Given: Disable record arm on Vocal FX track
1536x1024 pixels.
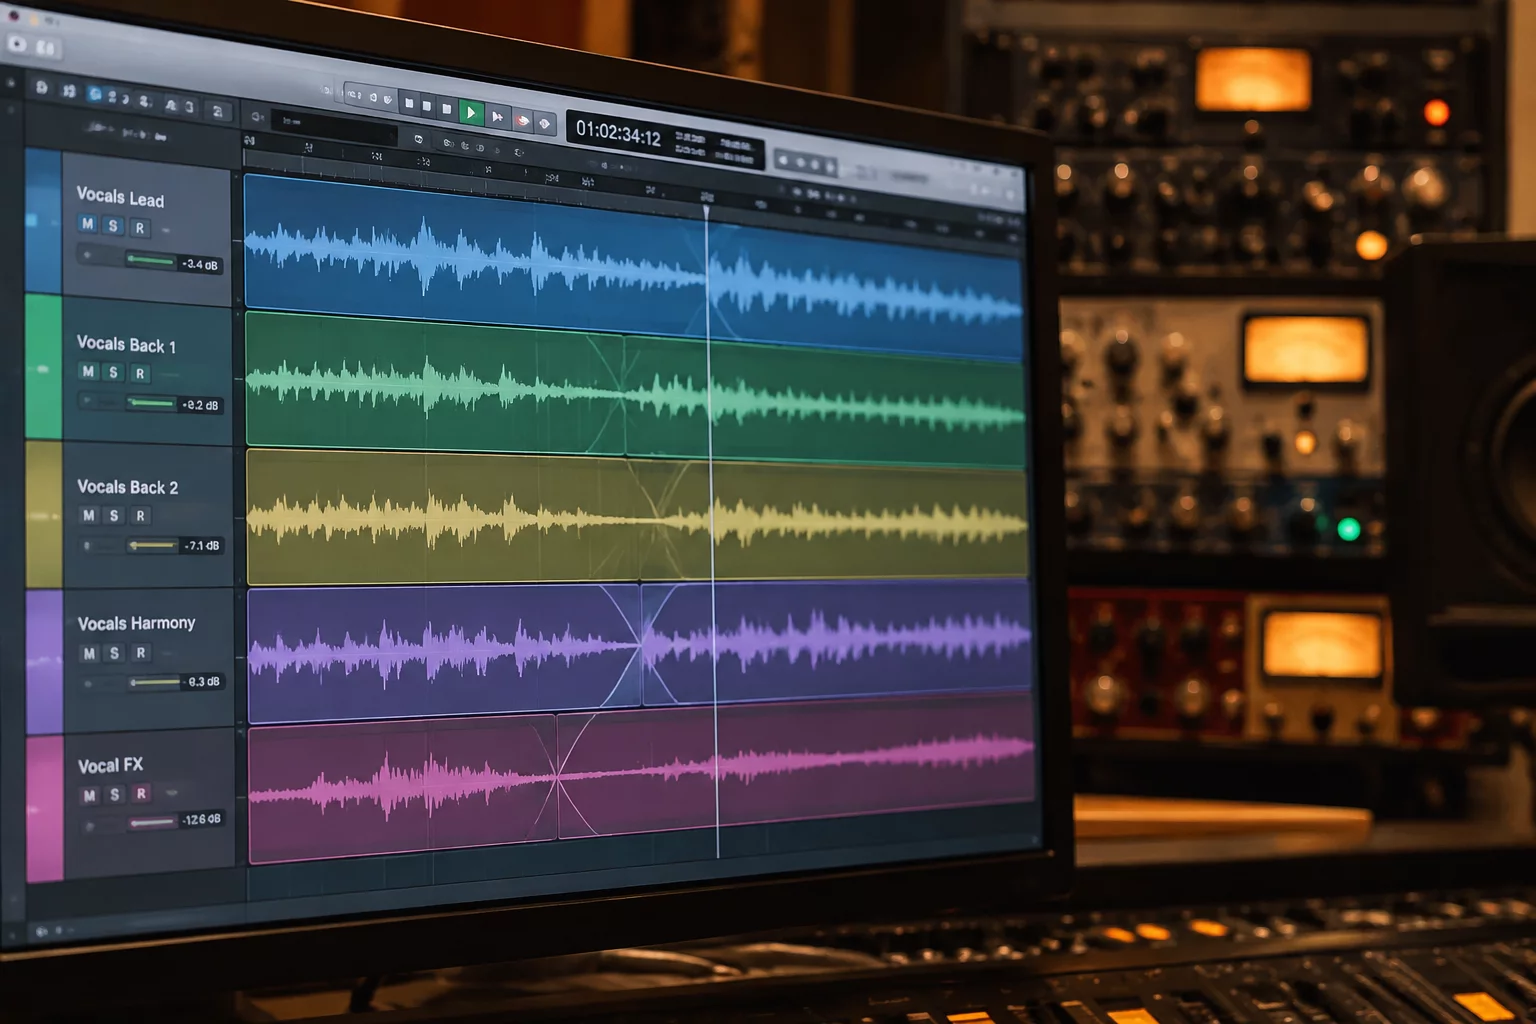Looking at the screenshot, I should tap(142, 793).
